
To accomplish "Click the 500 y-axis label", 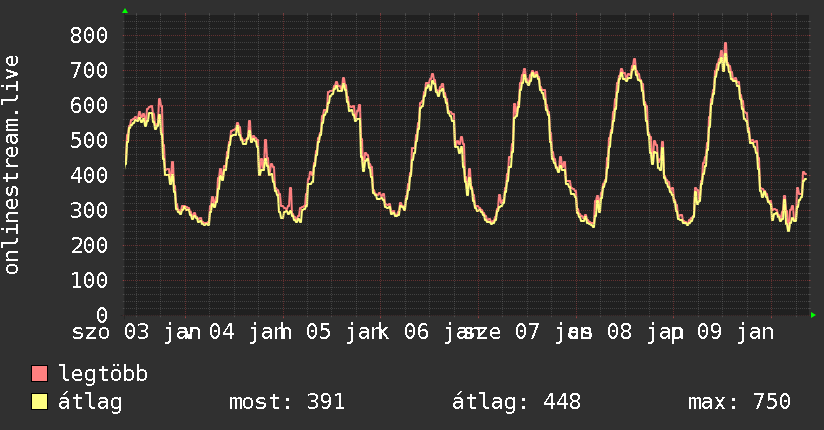I will click(89, 140).
